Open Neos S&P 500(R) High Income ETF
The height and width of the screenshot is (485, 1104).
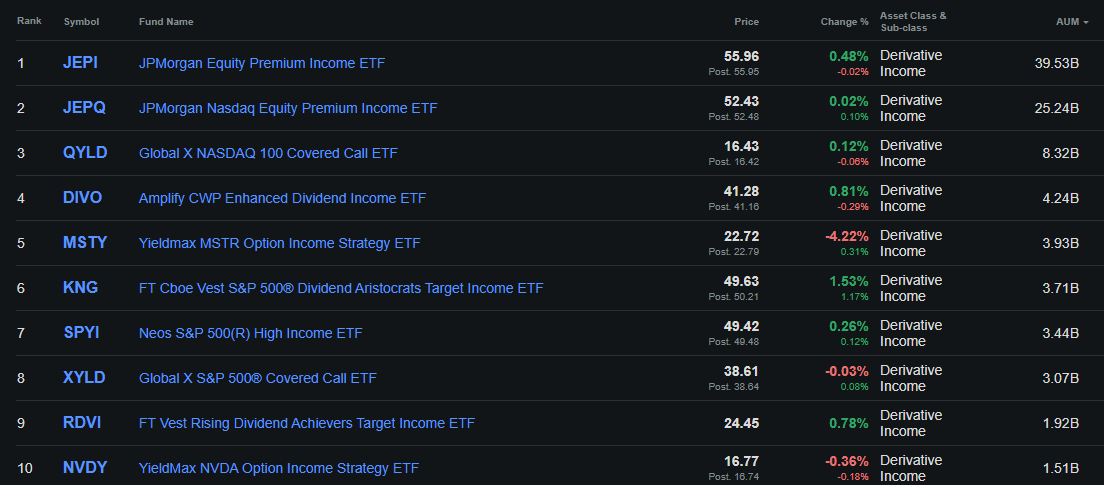251,333
